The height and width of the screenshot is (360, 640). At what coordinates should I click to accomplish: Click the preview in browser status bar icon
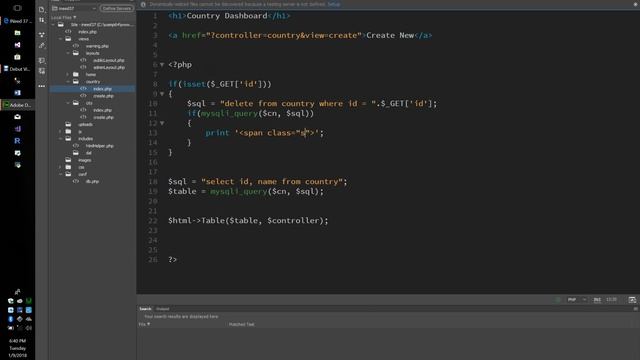pos(632,300)
